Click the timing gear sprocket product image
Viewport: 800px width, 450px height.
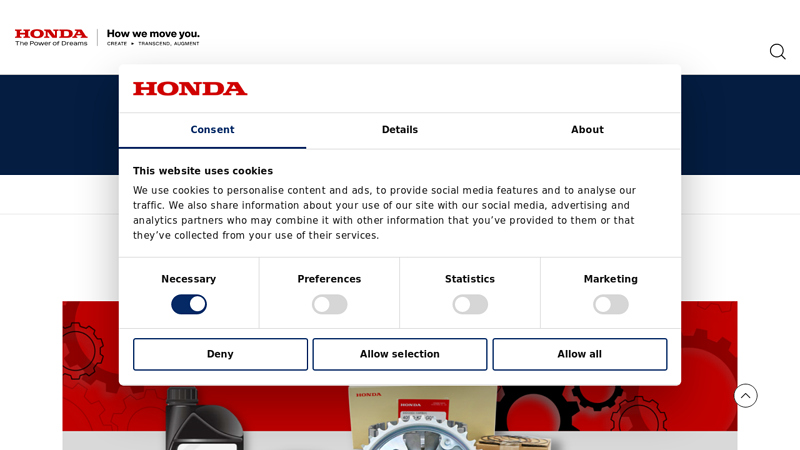[x=401, y=430]
